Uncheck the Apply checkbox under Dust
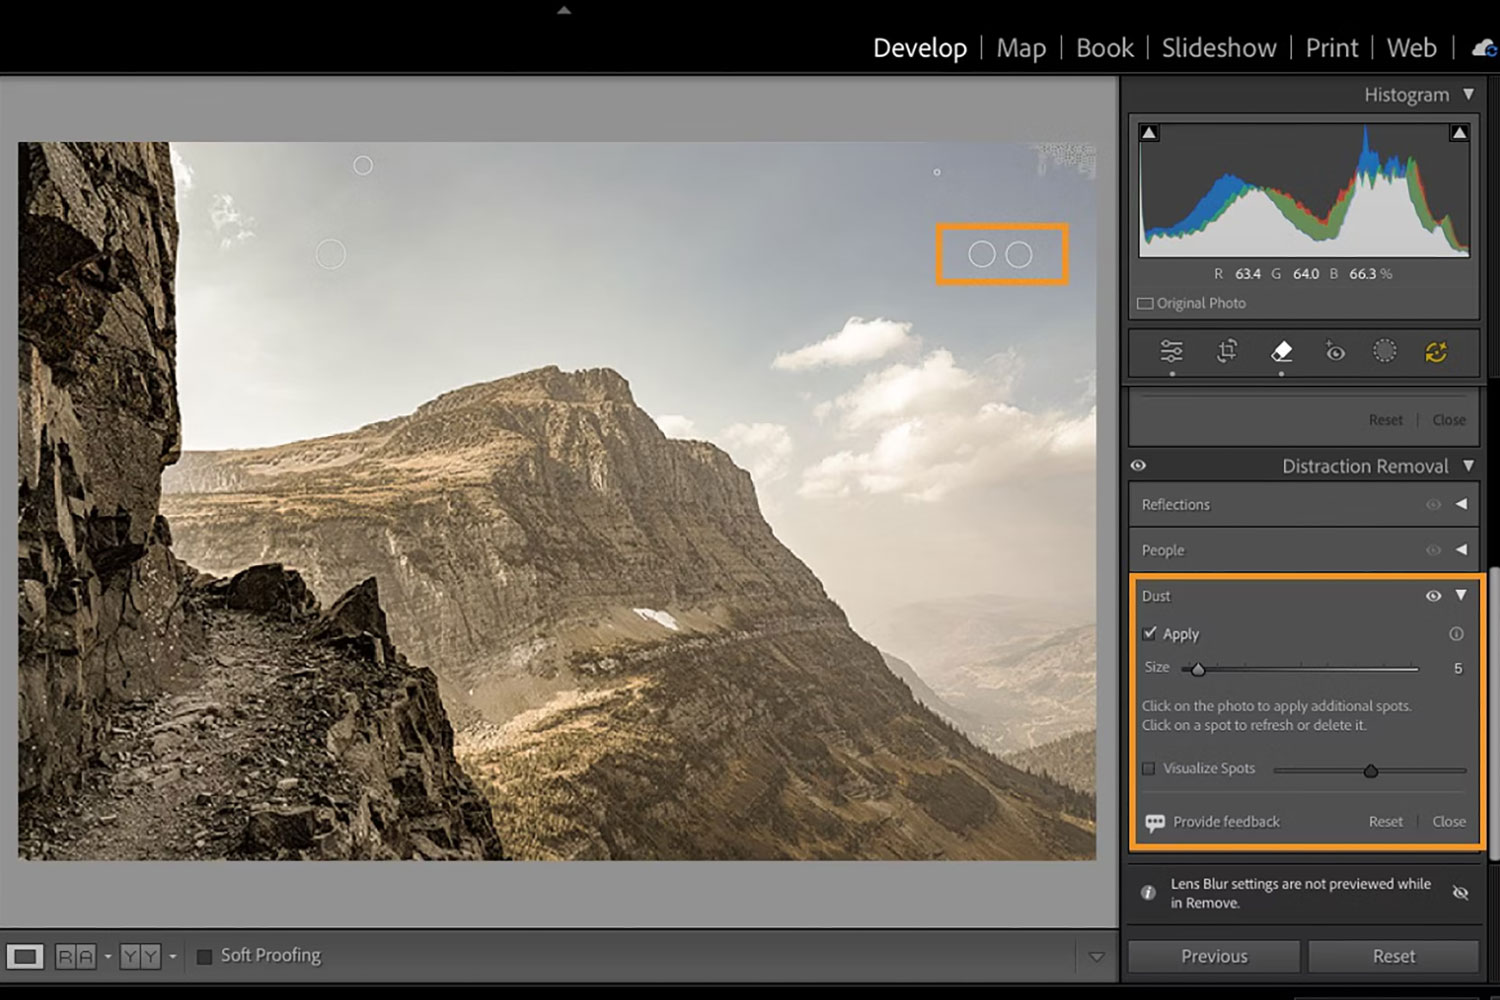This screenshot has height=1000, width=1500. pos(1150,634)
